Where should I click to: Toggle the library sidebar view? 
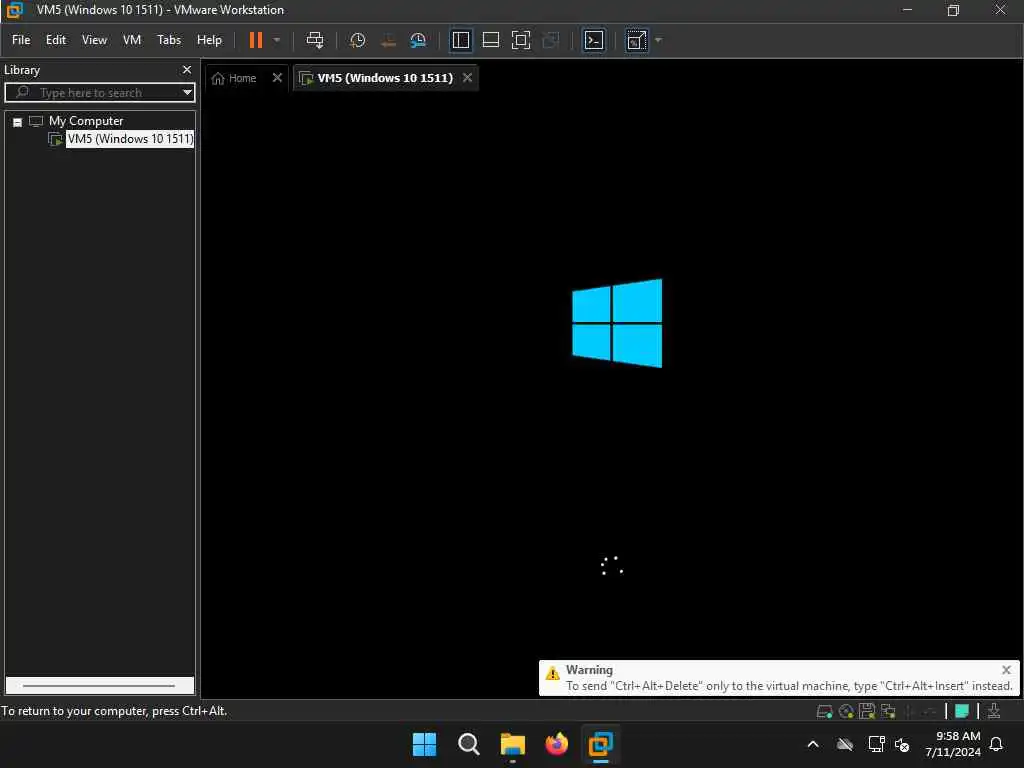tap(461, 40)
